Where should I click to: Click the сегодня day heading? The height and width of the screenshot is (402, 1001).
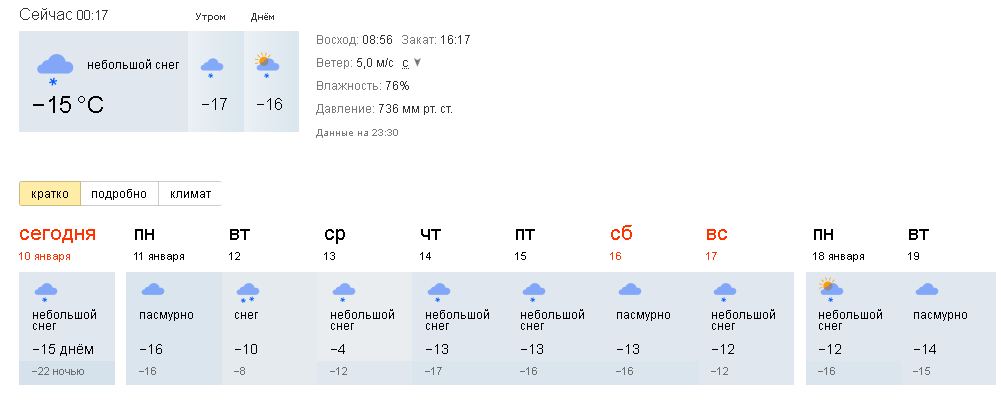pos(57,234)
